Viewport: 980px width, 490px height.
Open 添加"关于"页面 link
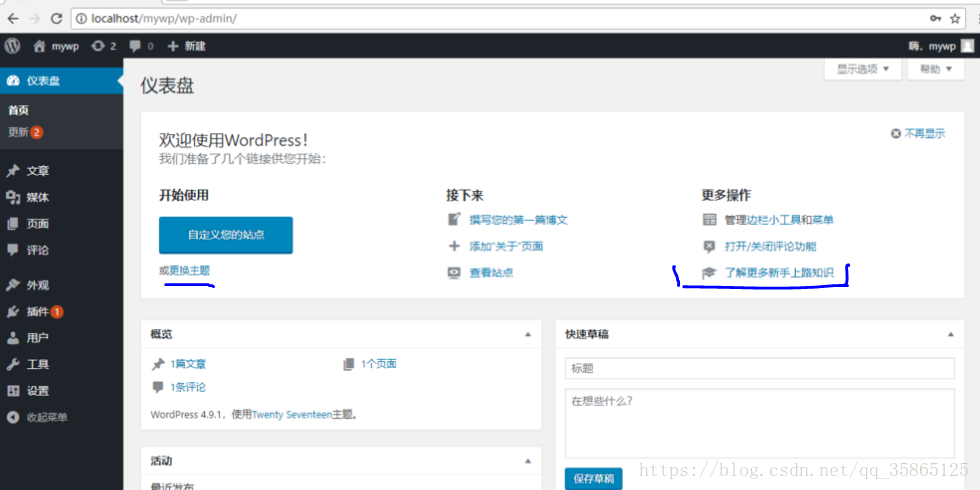point(506,246)
